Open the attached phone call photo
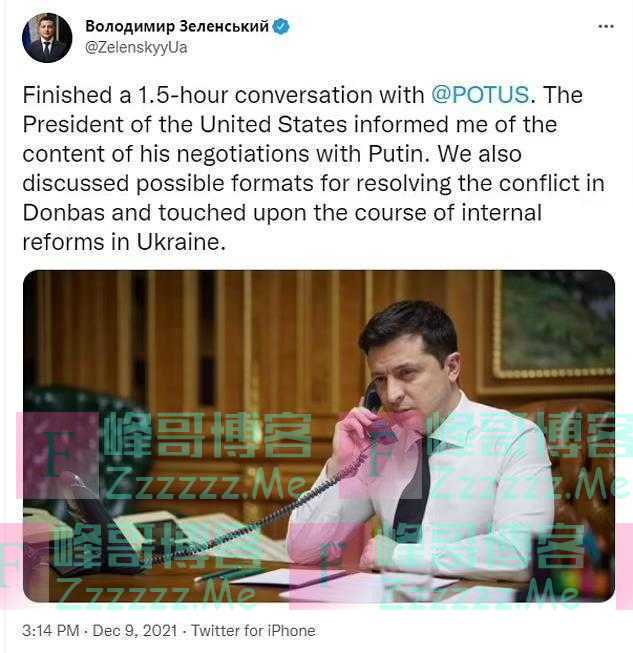The width and height of the screenshot is (633, 653). [318, 436]
